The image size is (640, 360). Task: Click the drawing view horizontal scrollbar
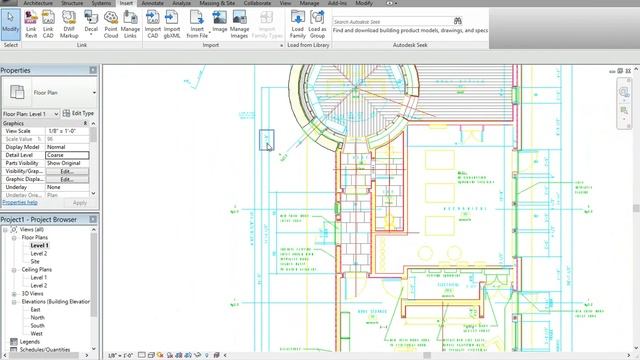(x=427, y=356)
